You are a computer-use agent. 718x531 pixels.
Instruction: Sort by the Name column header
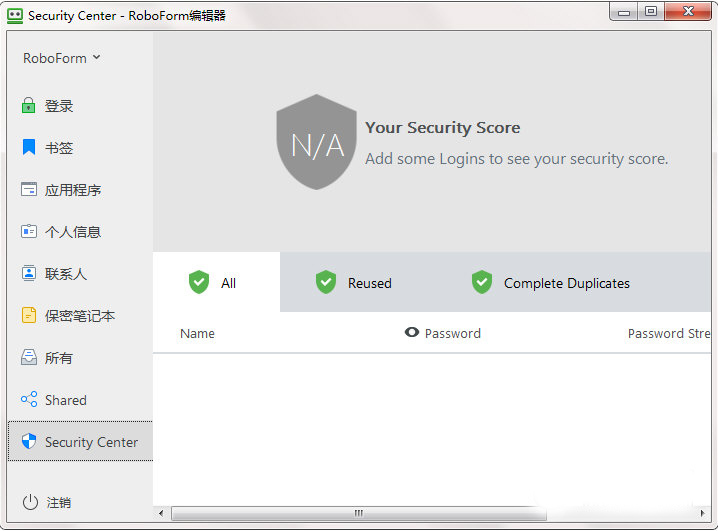pyautogui.click(x=197, y=334)
